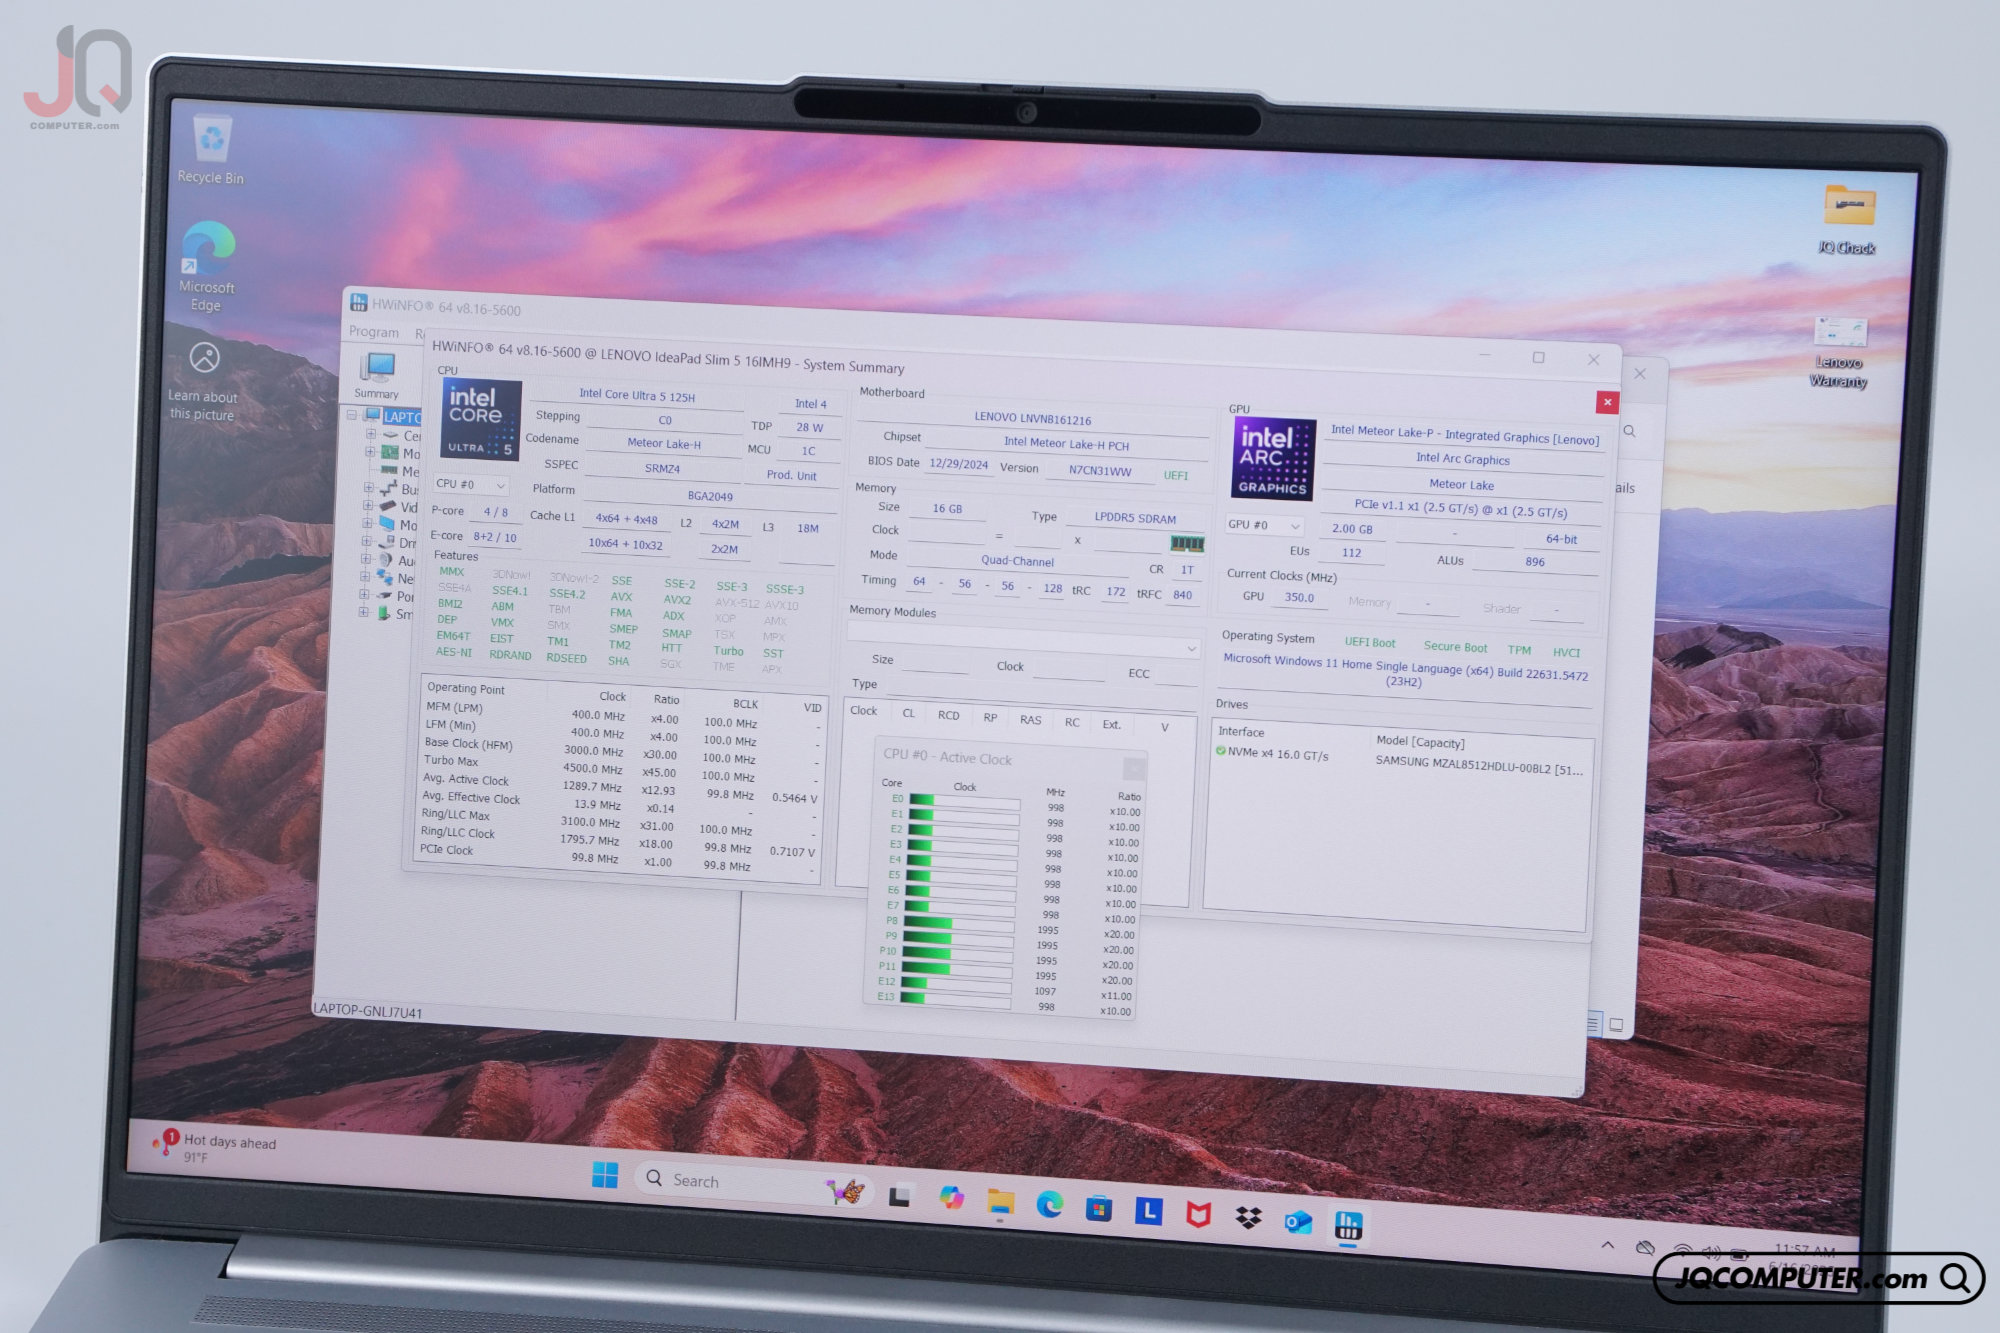2000x1333 pixels.
Task: Select the LAPTOP root tree item
Action: [401, 417]
